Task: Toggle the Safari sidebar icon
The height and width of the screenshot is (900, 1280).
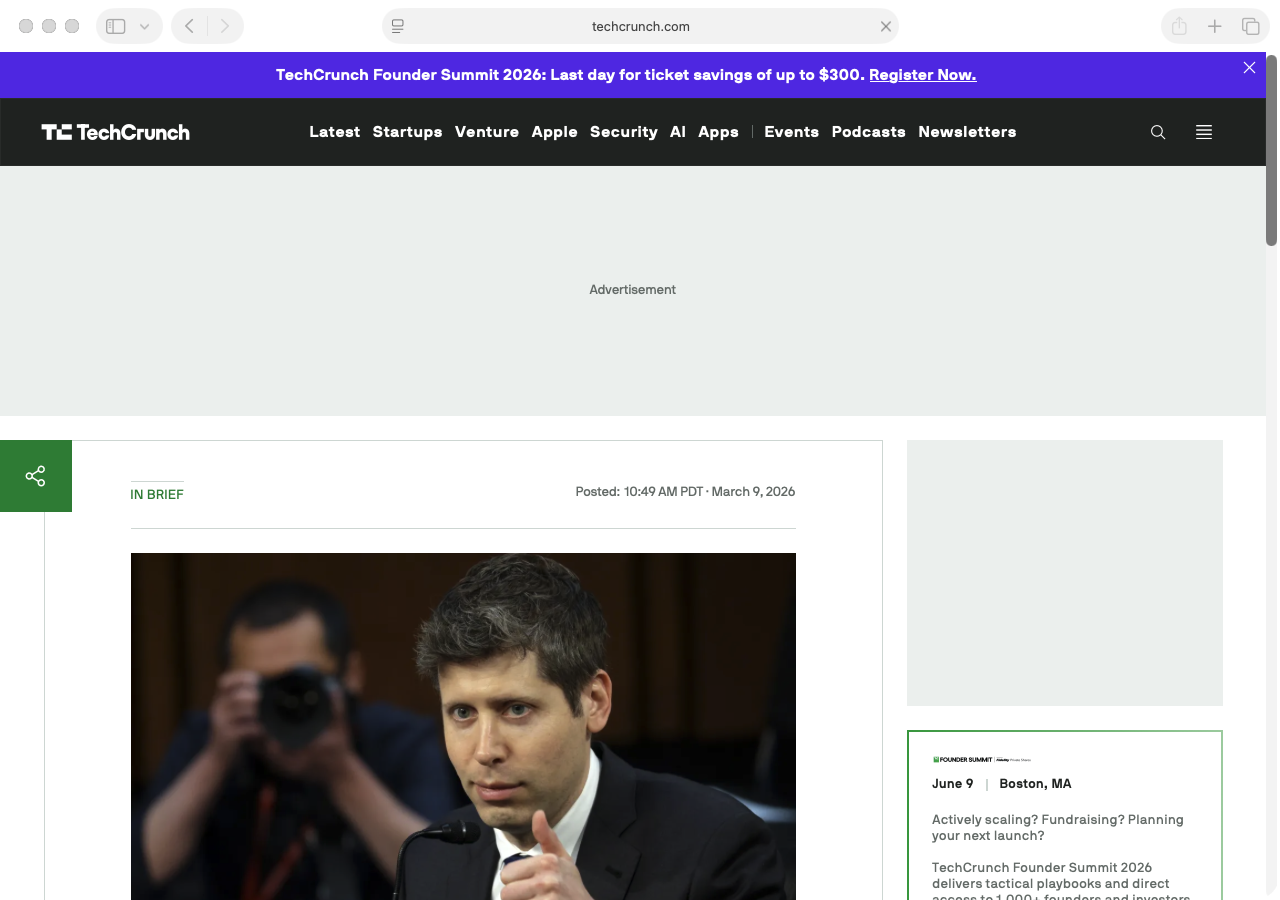Action: coord(114,26)
